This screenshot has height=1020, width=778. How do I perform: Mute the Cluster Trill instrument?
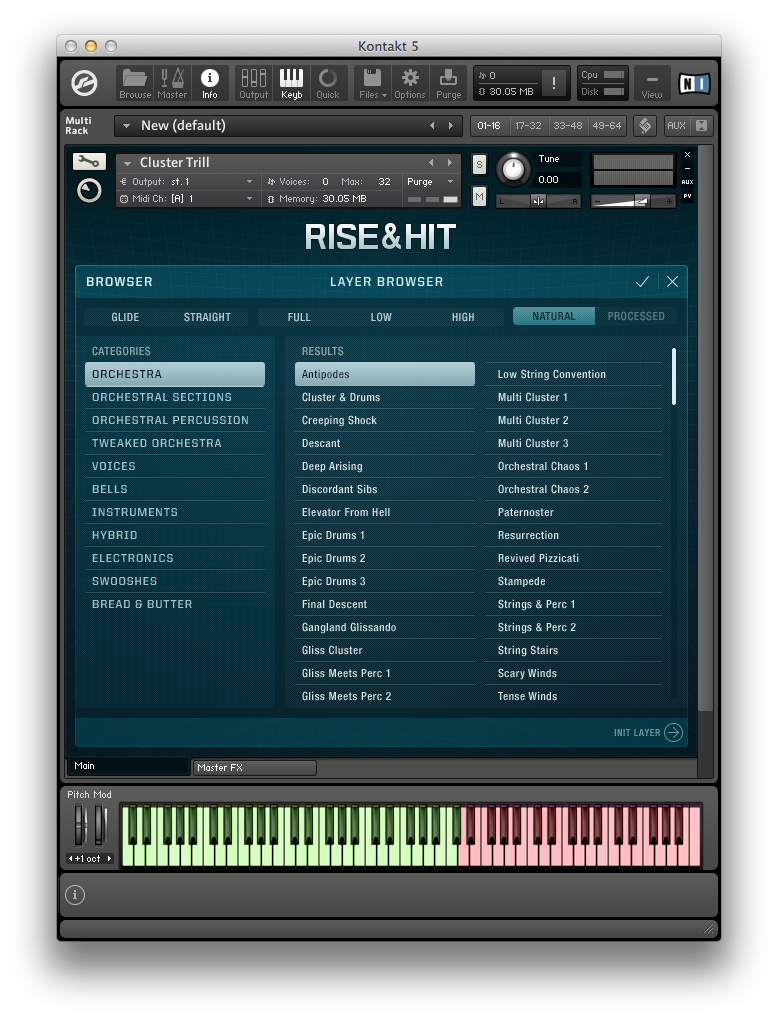point(479,196)
